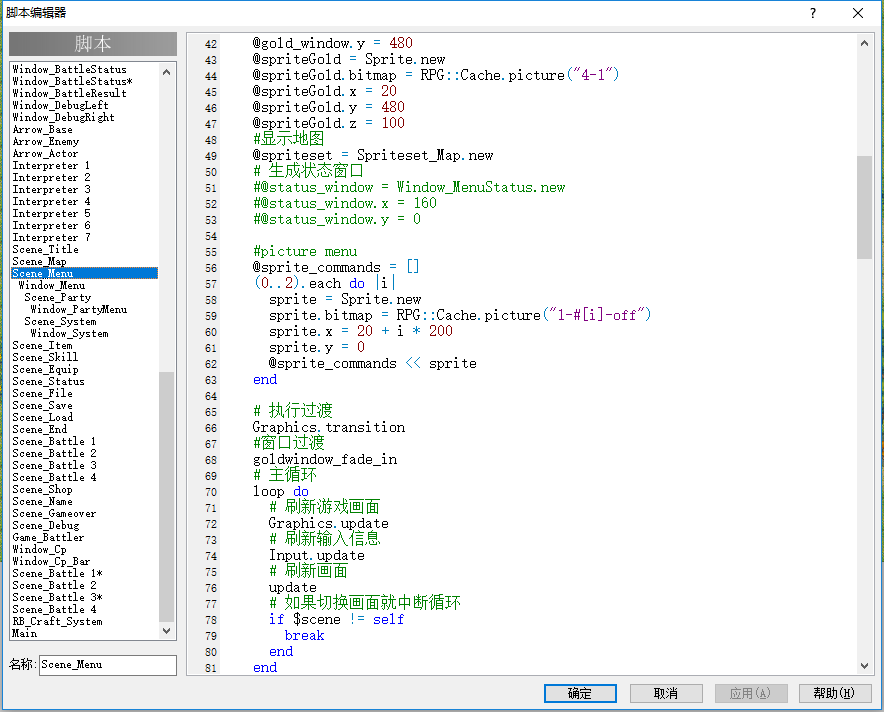The width and height of the screenshot is (884, 712).
Task: Click the 帮助(H) help button
Action: 834,693
